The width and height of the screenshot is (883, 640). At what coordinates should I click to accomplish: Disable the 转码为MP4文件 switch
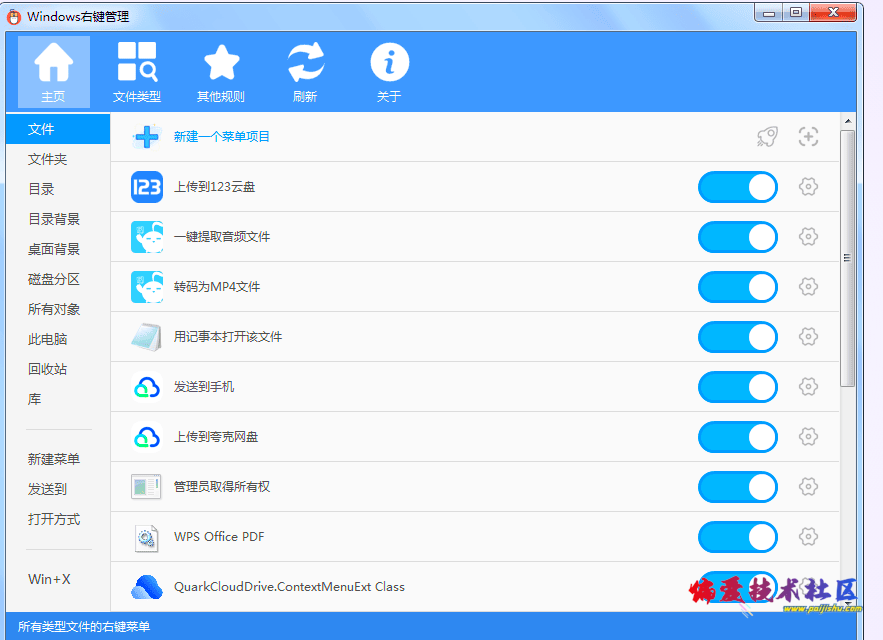coord(738,287)
